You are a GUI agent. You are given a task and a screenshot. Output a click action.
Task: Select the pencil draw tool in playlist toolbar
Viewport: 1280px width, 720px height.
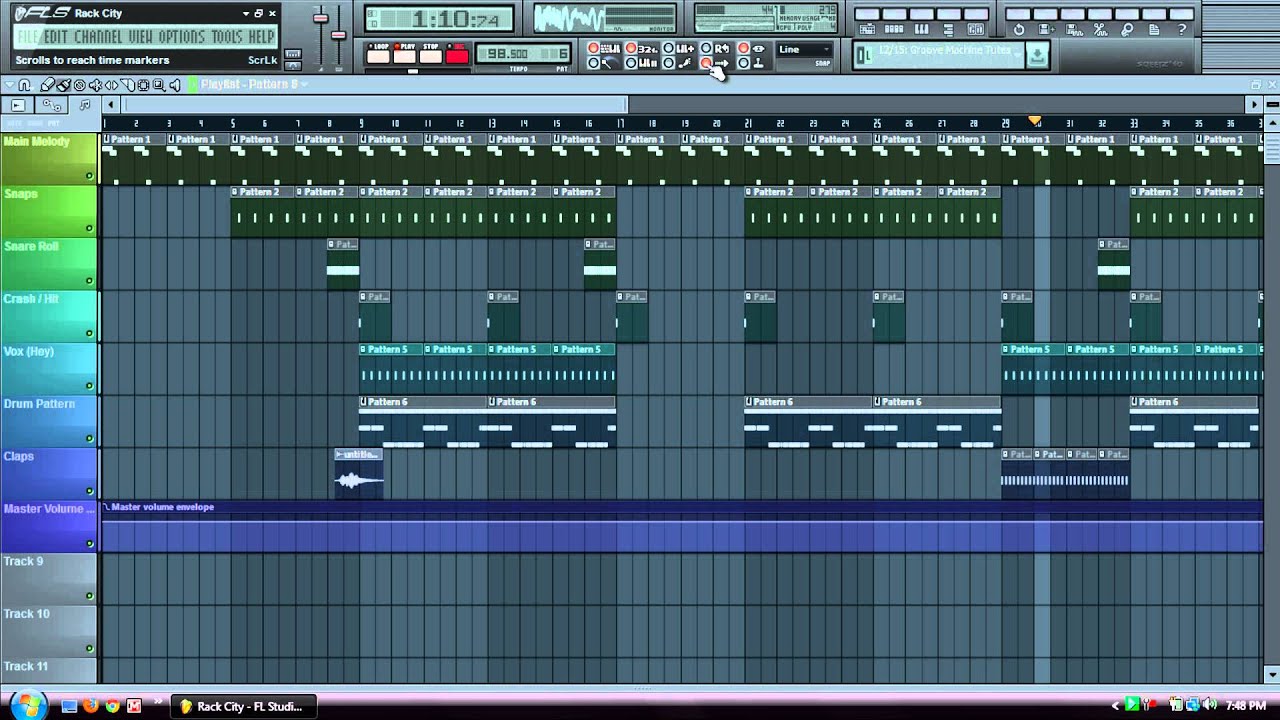pos(47,85)
